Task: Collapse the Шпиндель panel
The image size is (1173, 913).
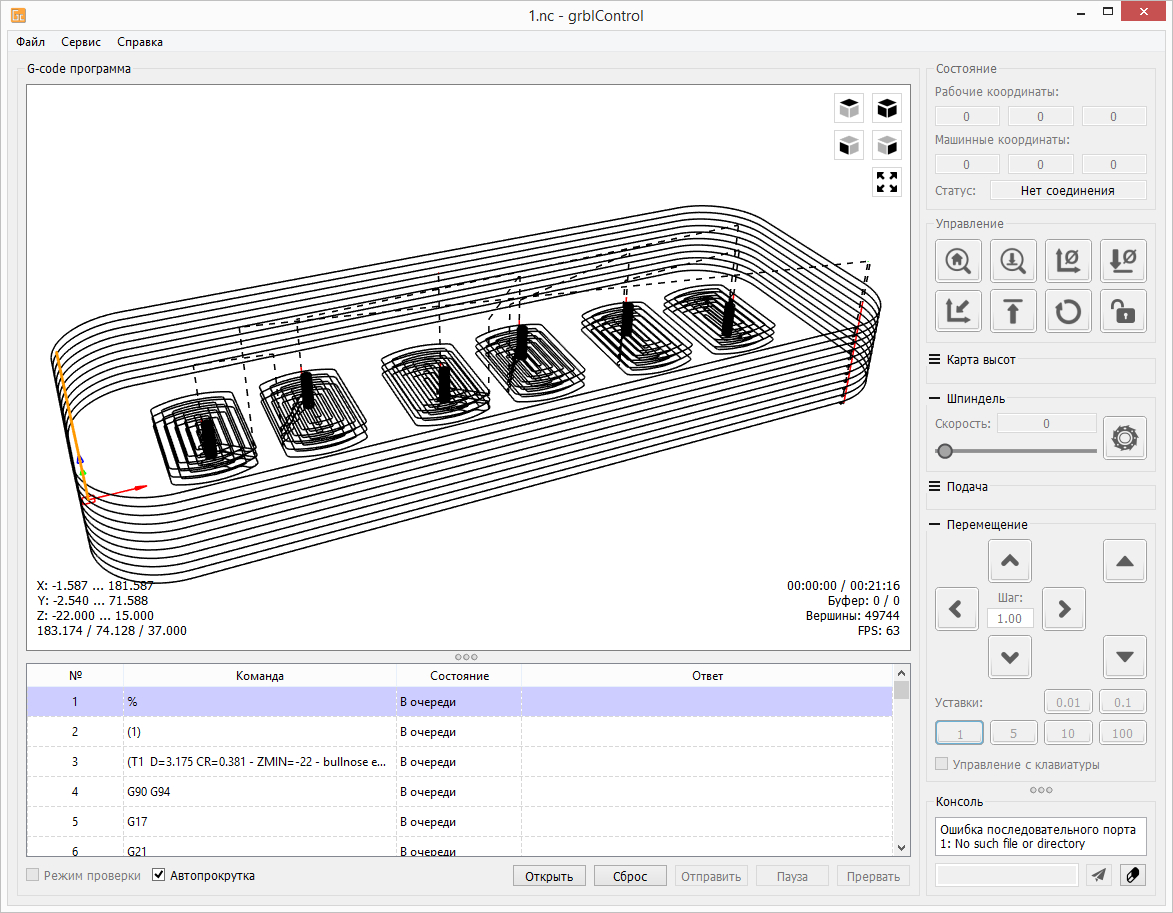Action: [x=935, y=398]
